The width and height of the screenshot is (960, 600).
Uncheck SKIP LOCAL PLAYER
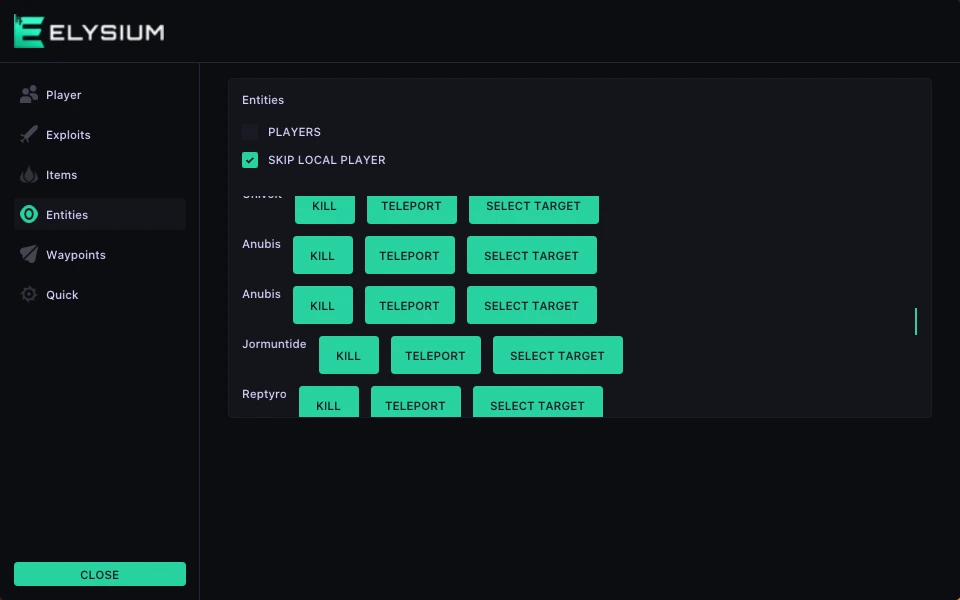(250, 160)
